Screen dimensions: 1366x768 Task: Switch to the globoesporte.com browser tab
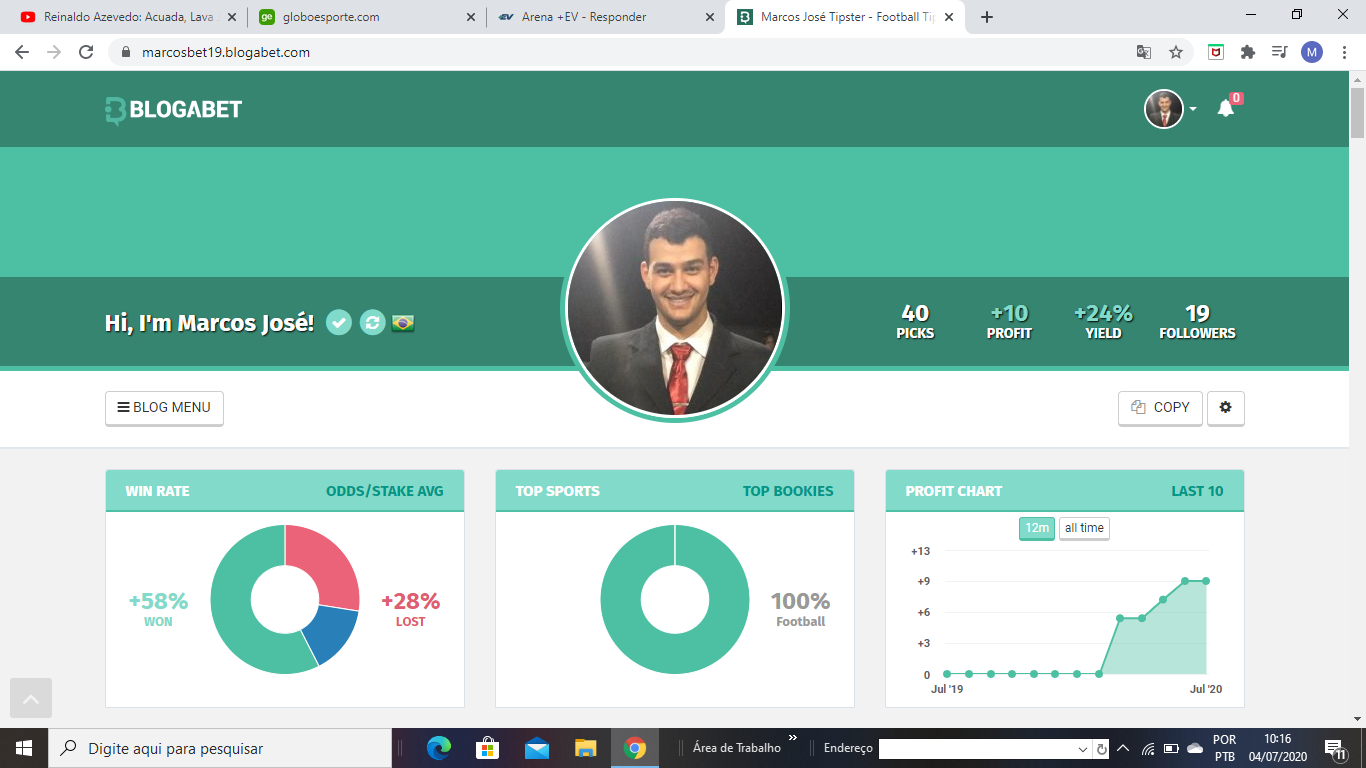[366, 17]
